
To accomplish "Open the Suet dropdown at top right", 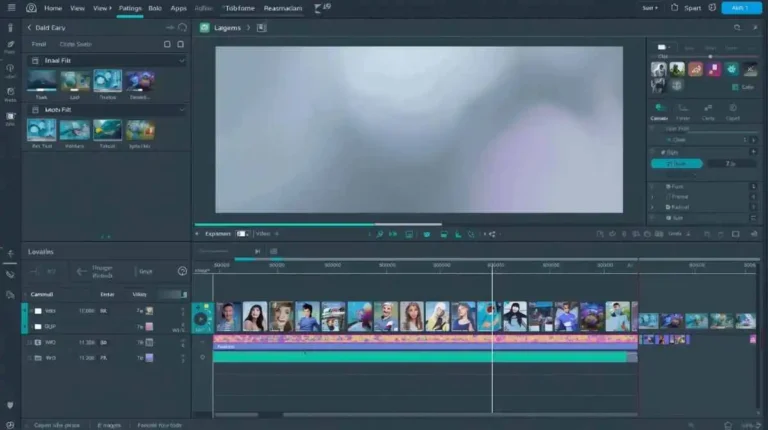I will click(649, 8).
